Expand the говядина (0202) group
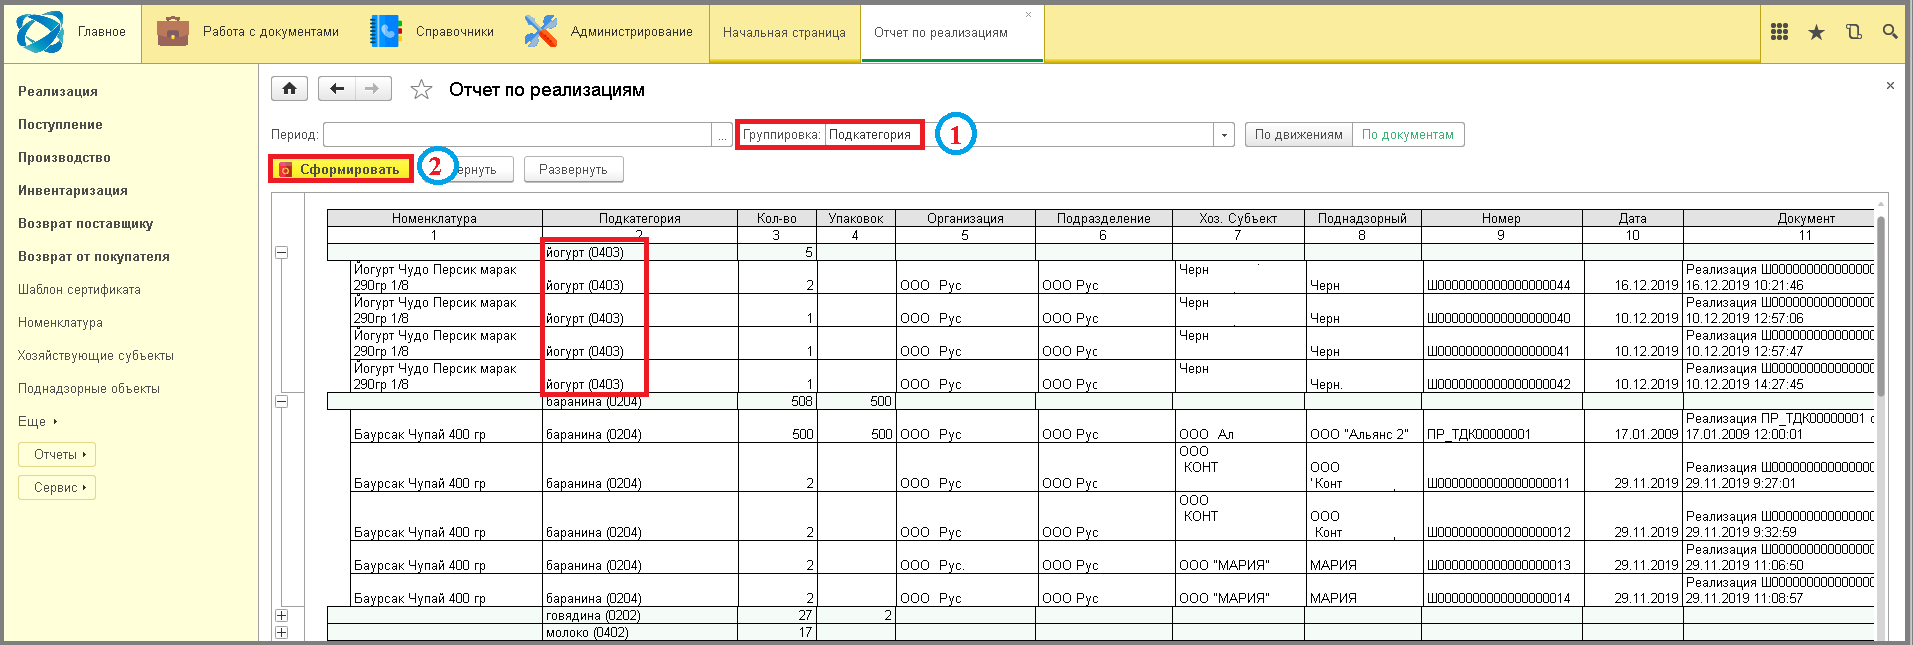 (281, 615)
